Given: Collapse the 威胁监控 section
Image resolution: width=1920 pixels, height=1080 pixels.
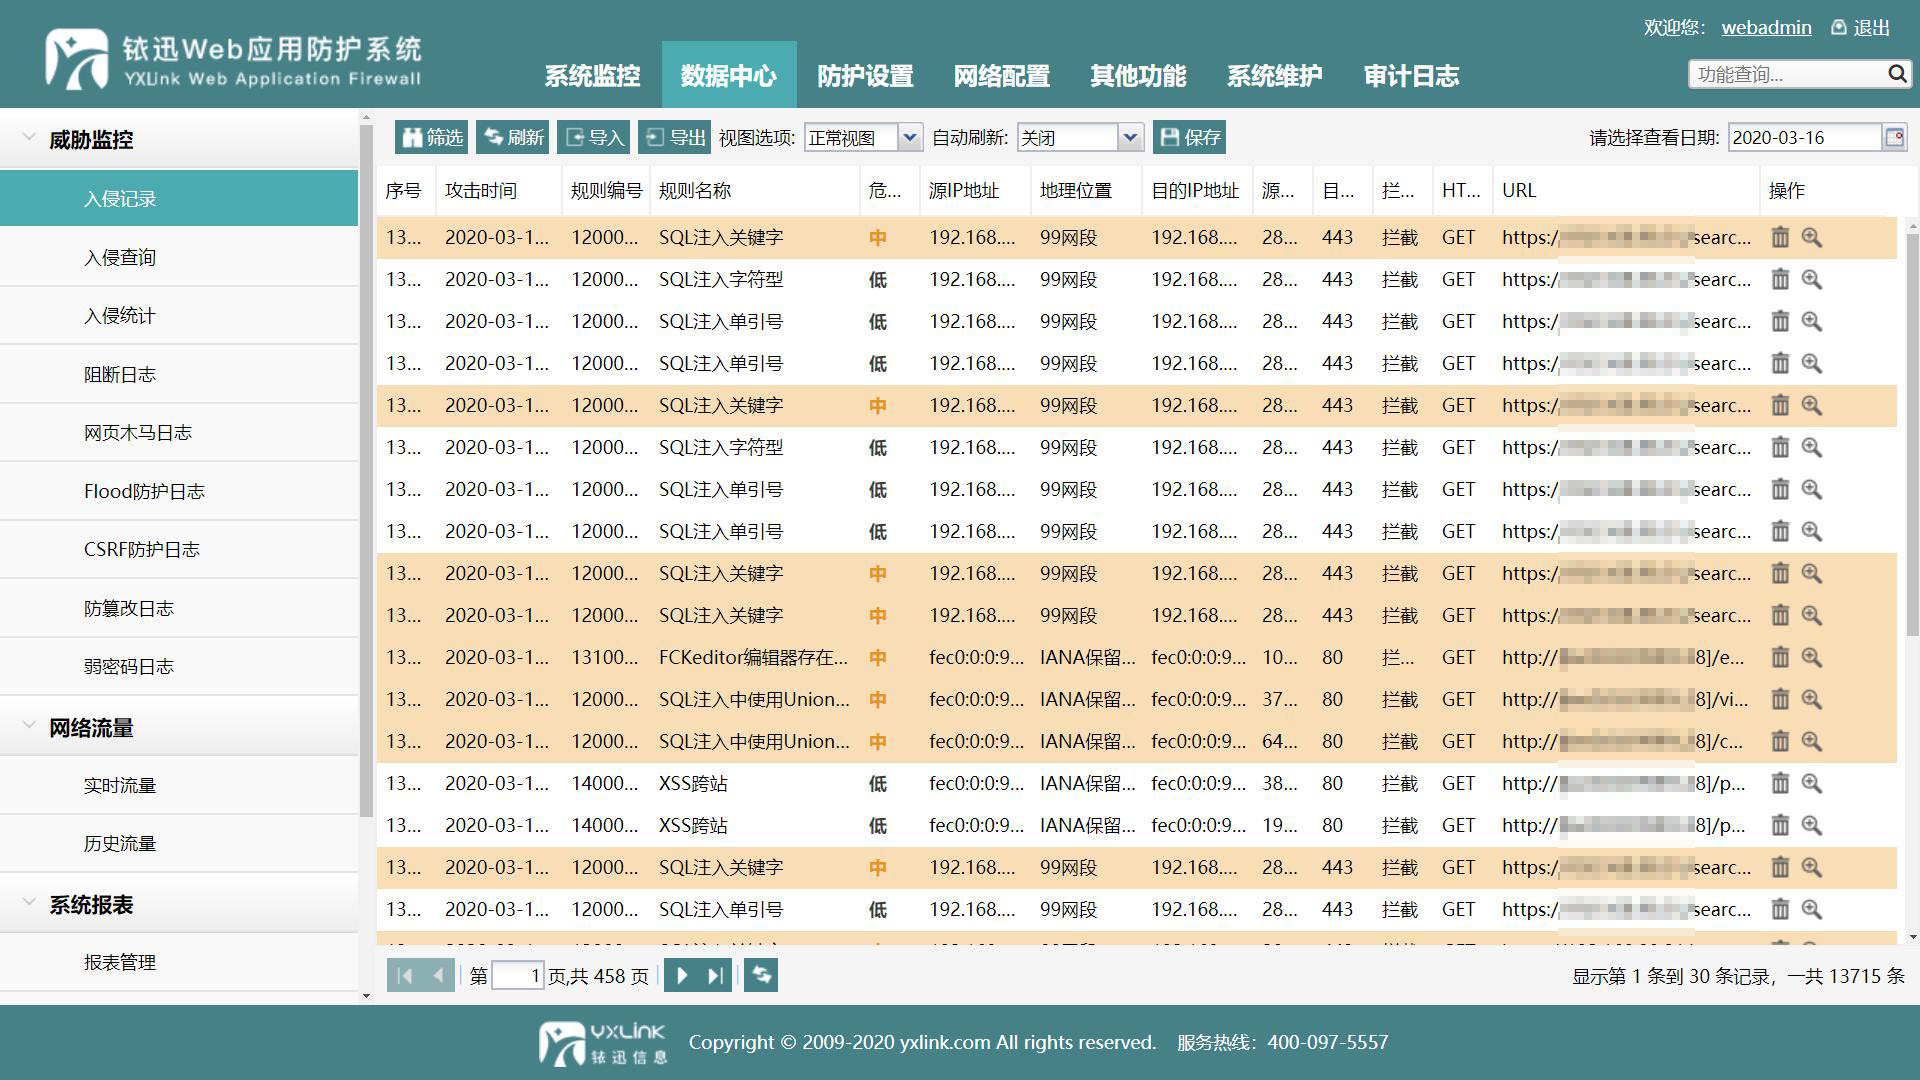Looking at the screenshot, I should coord(29,138).
